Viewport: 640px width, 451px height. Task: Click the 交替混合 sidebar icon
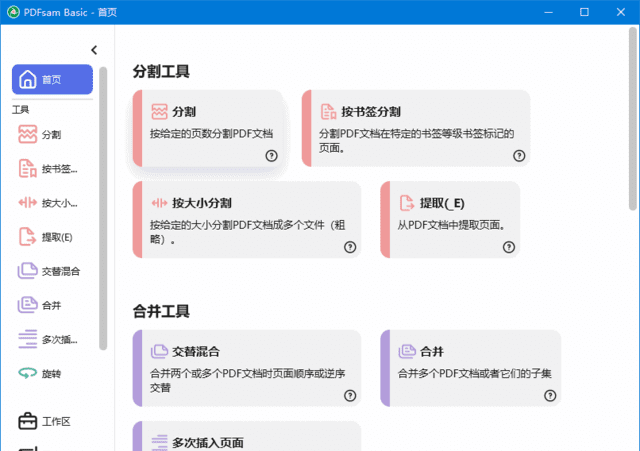27,271
